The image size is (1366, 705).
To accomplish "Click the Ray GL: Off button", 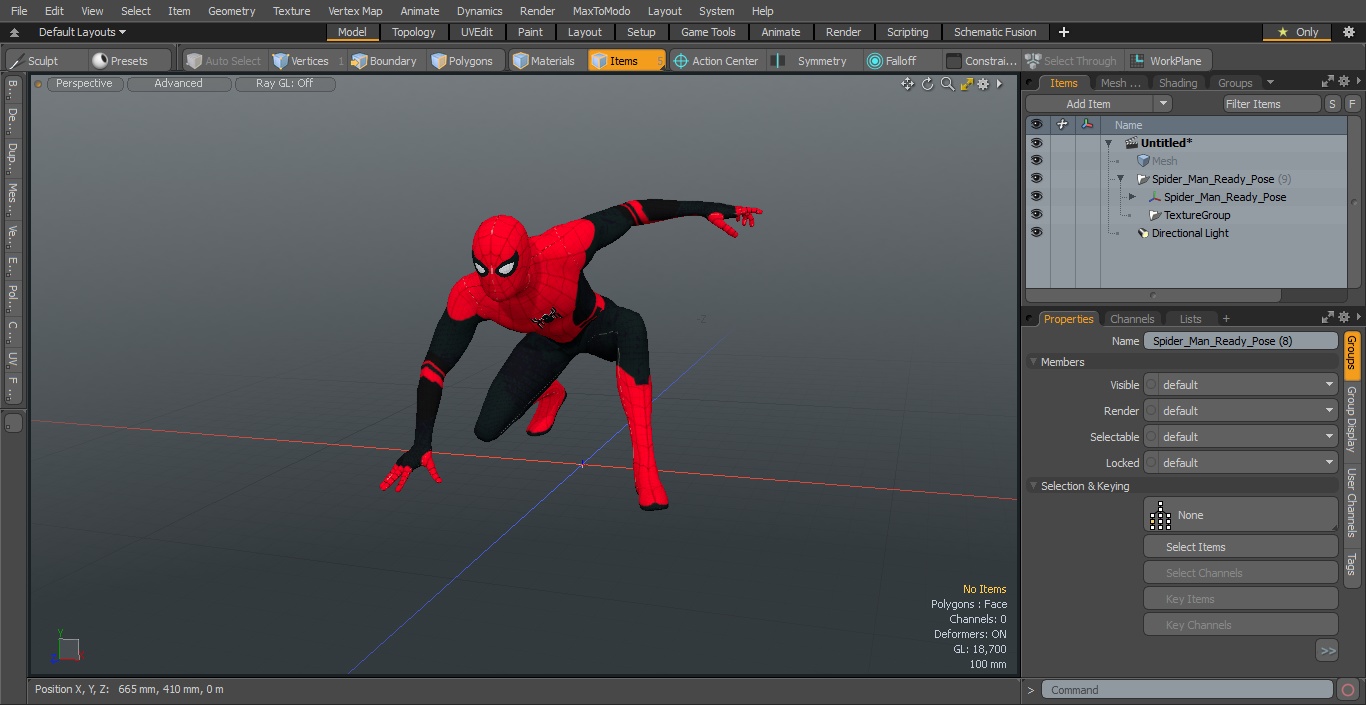I will click(285, 84).
